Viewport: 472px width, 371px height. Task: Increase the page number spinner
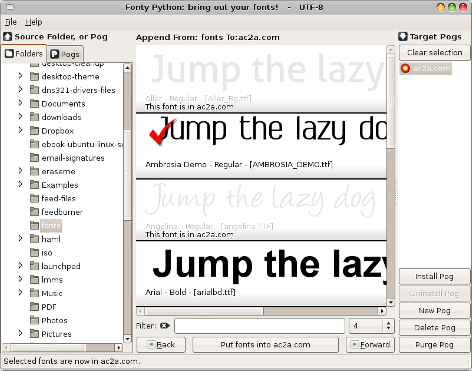point(388,323)
